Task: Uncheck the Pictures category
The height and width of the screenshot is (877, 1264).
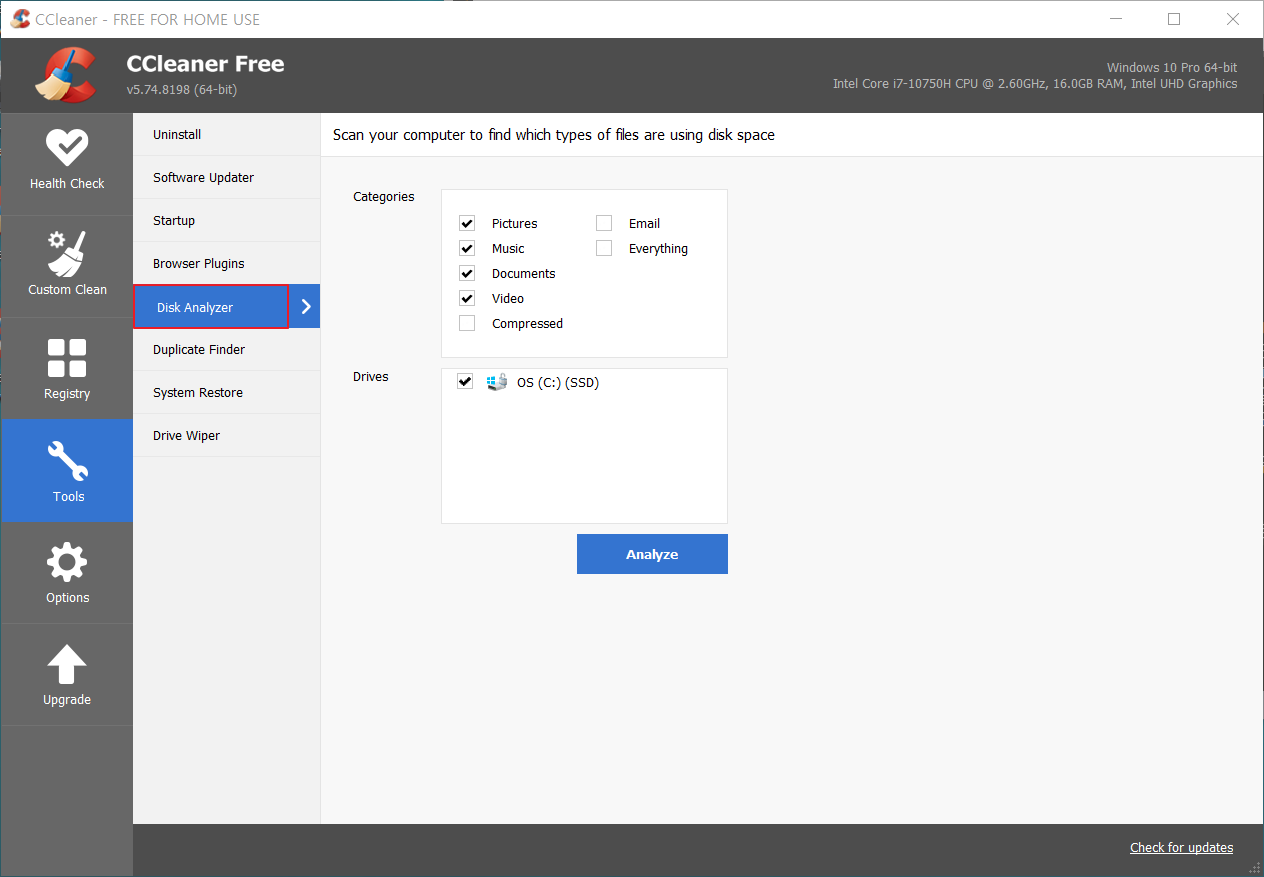Action: (x=467, y=223)
